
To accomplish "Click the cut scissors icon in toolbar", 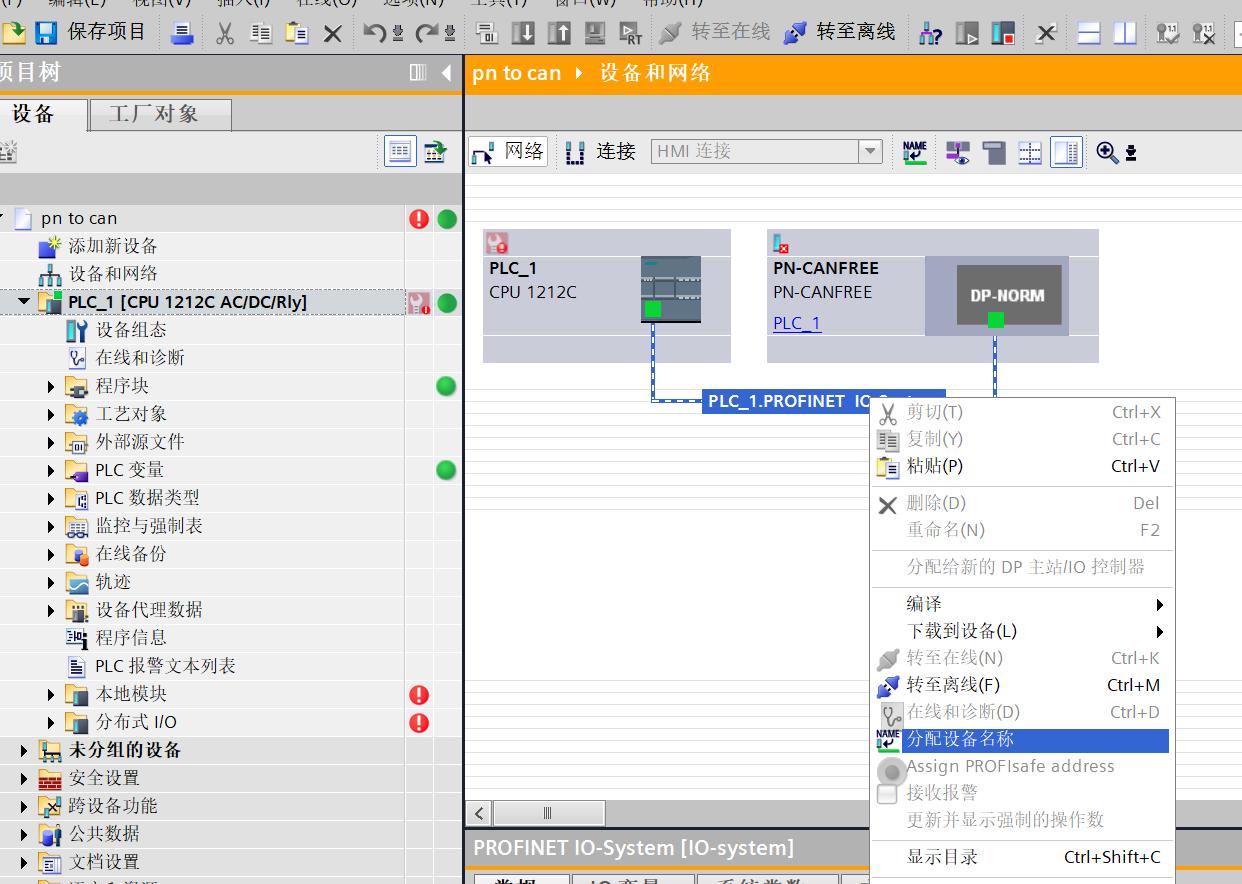I will [225, 33].
